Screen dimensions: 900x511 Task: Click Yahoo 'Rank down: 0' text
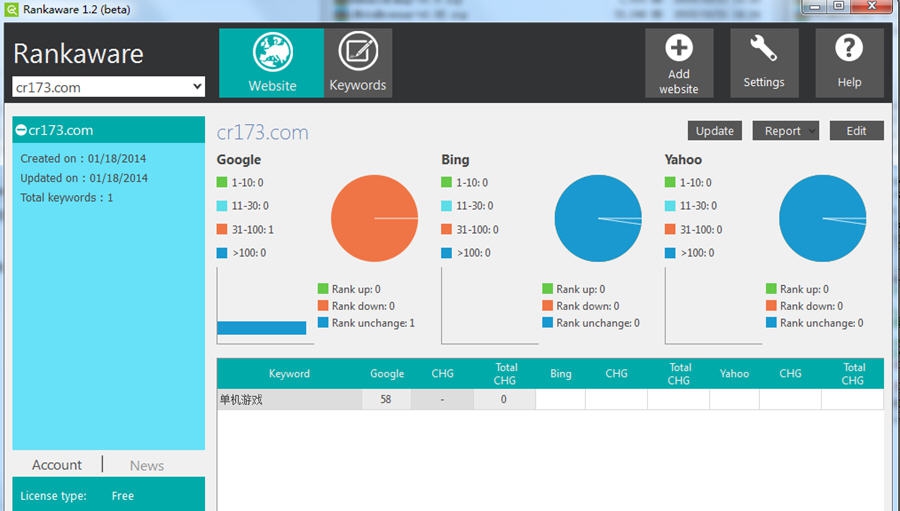(x=812, y=306)
